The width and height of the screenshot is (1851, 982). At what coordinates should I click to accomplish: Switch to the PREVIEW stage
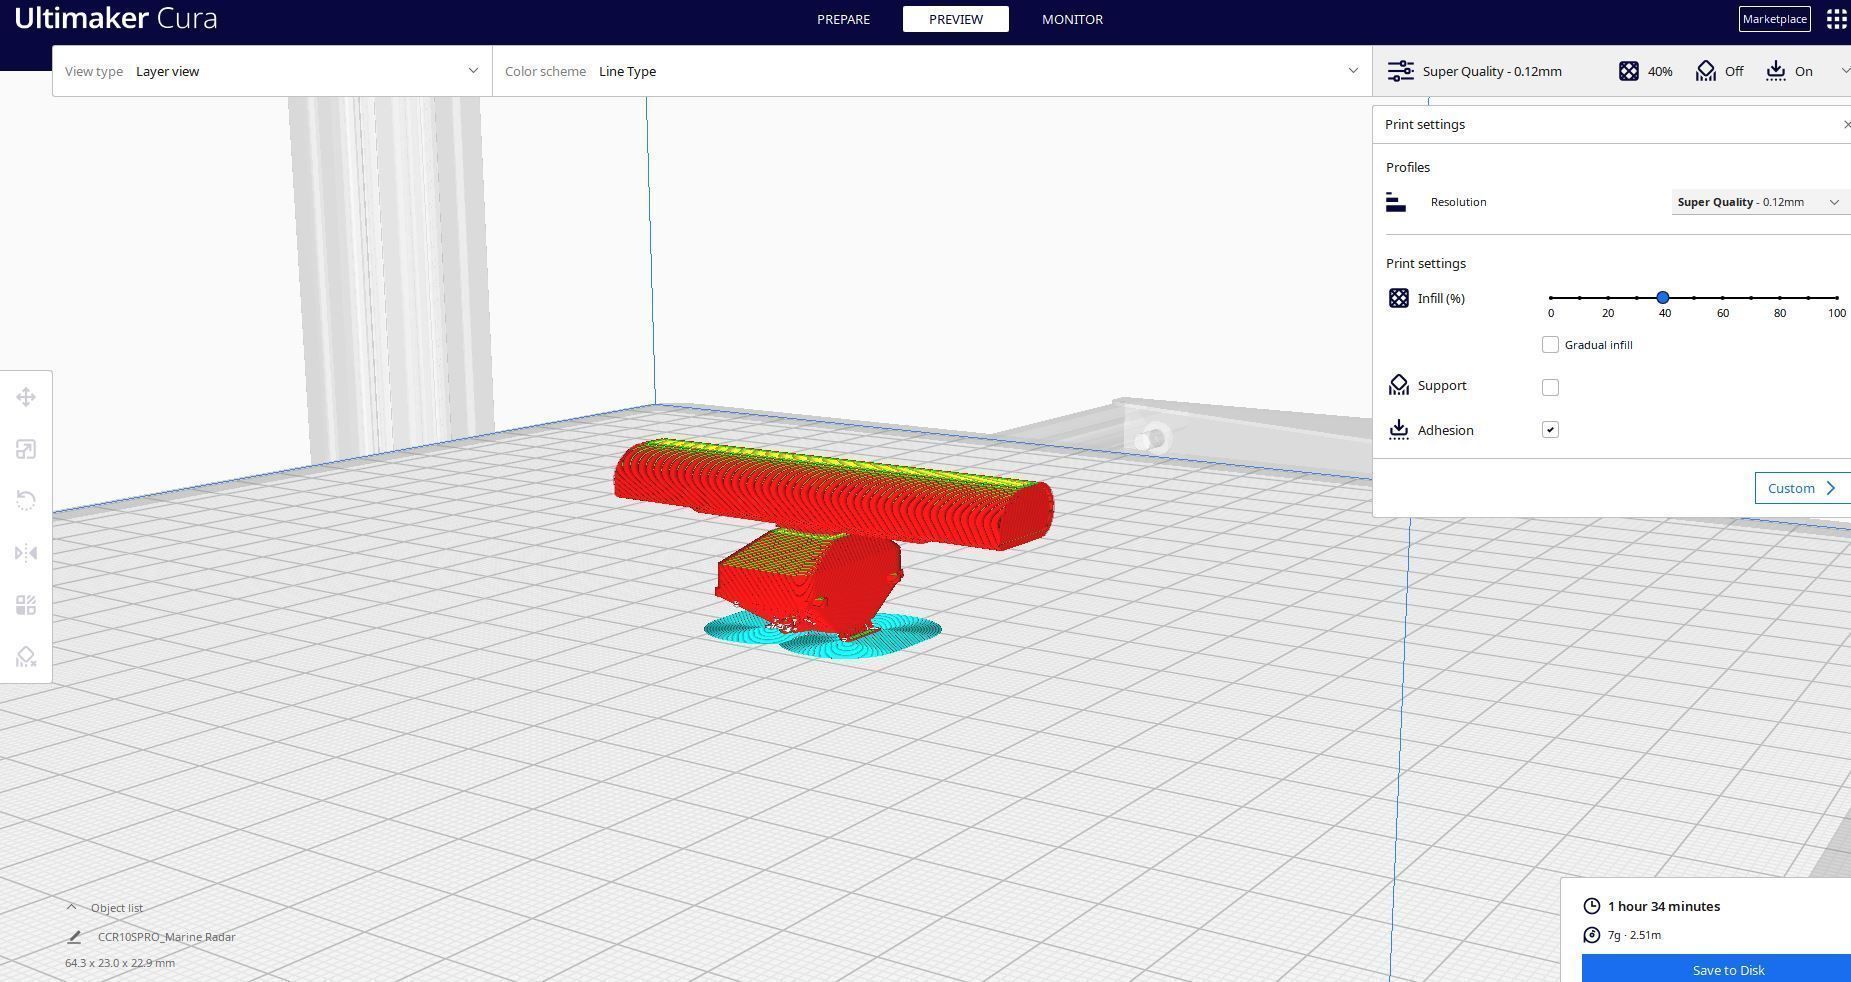tap(955, 19)
